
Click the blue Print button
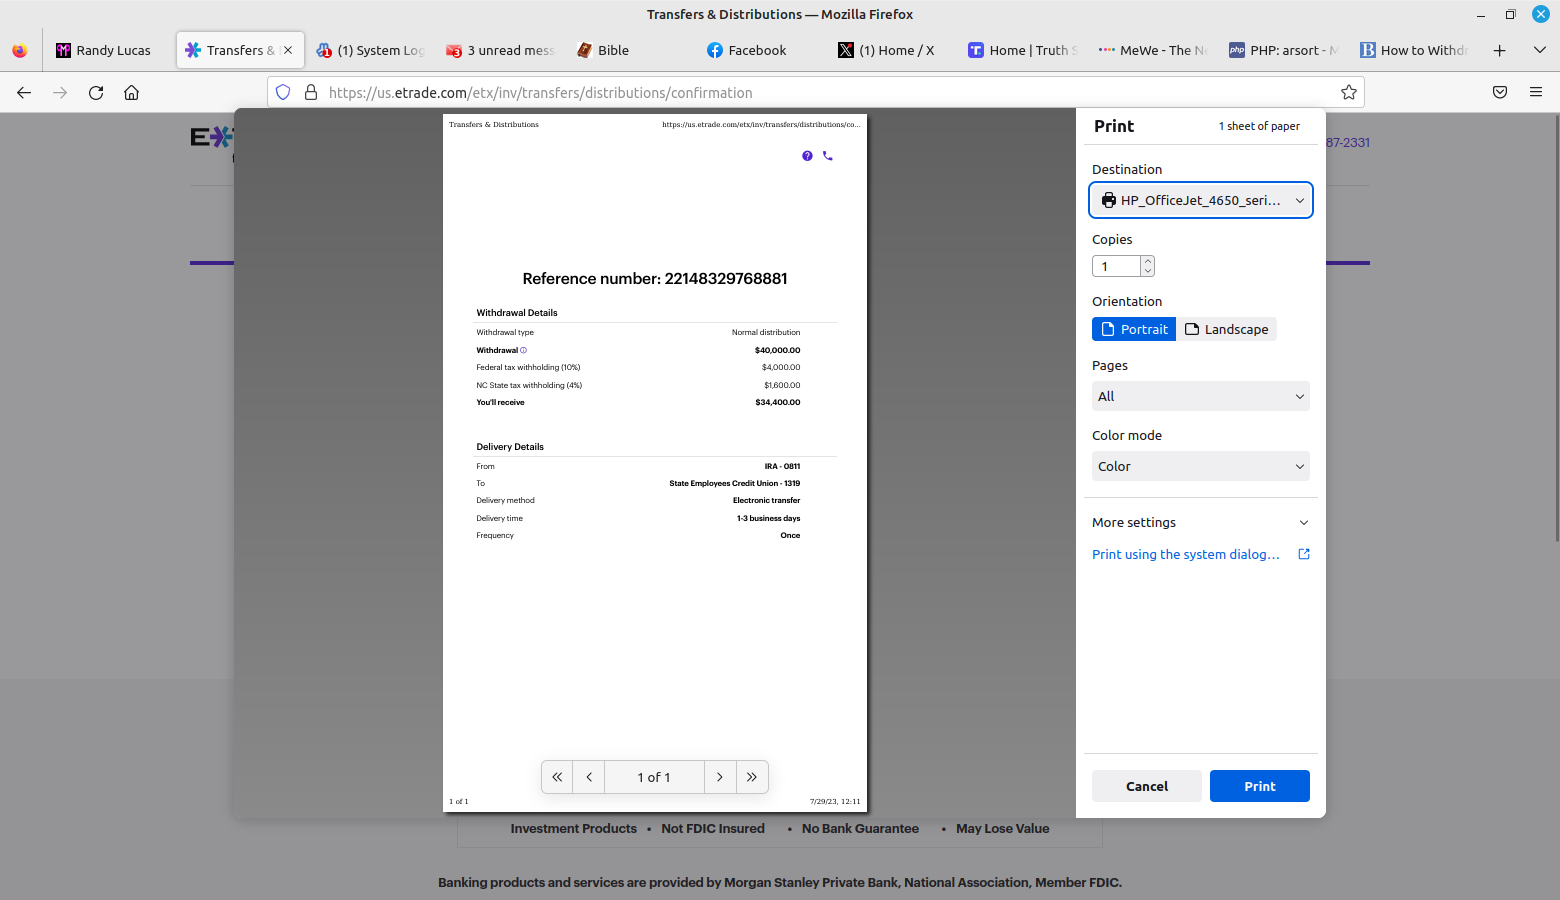click(1259, 786)
